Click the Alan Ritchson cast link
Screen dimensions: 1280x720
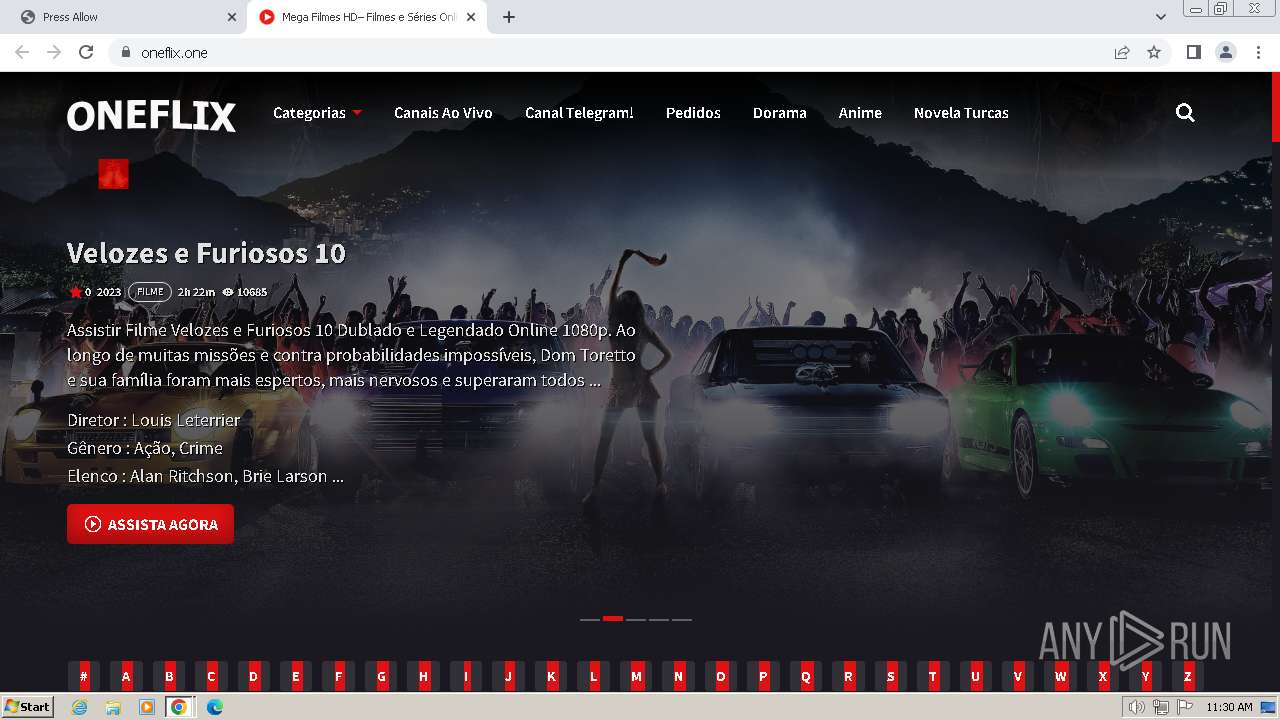[x=181, y=476]
